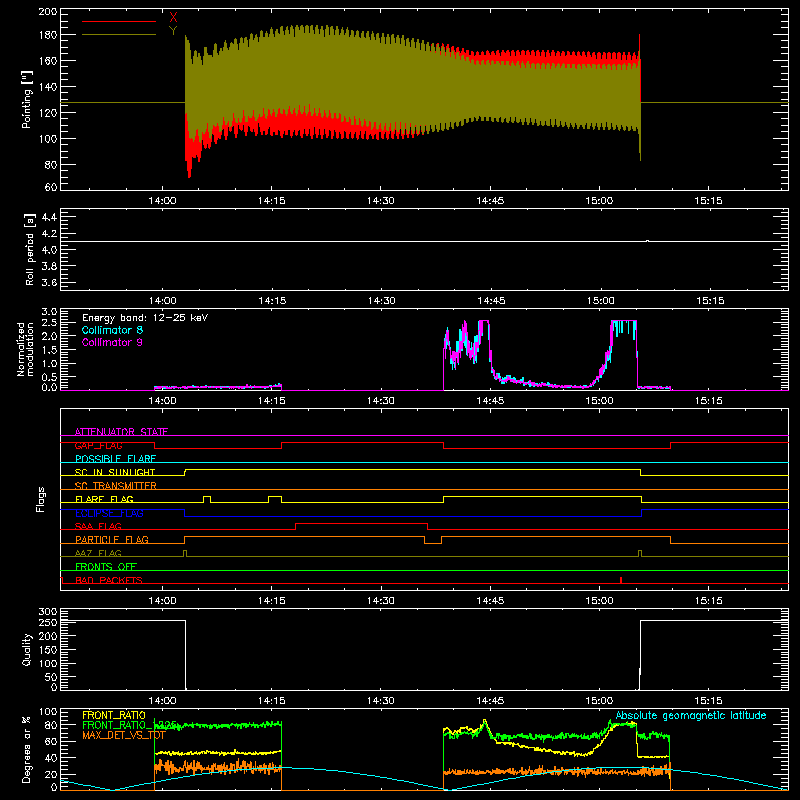The height and width of the screenshot is (800, 800).
Task: Click the SC_IN_SUNLIGHT flag label
Action: coord(115,472)
